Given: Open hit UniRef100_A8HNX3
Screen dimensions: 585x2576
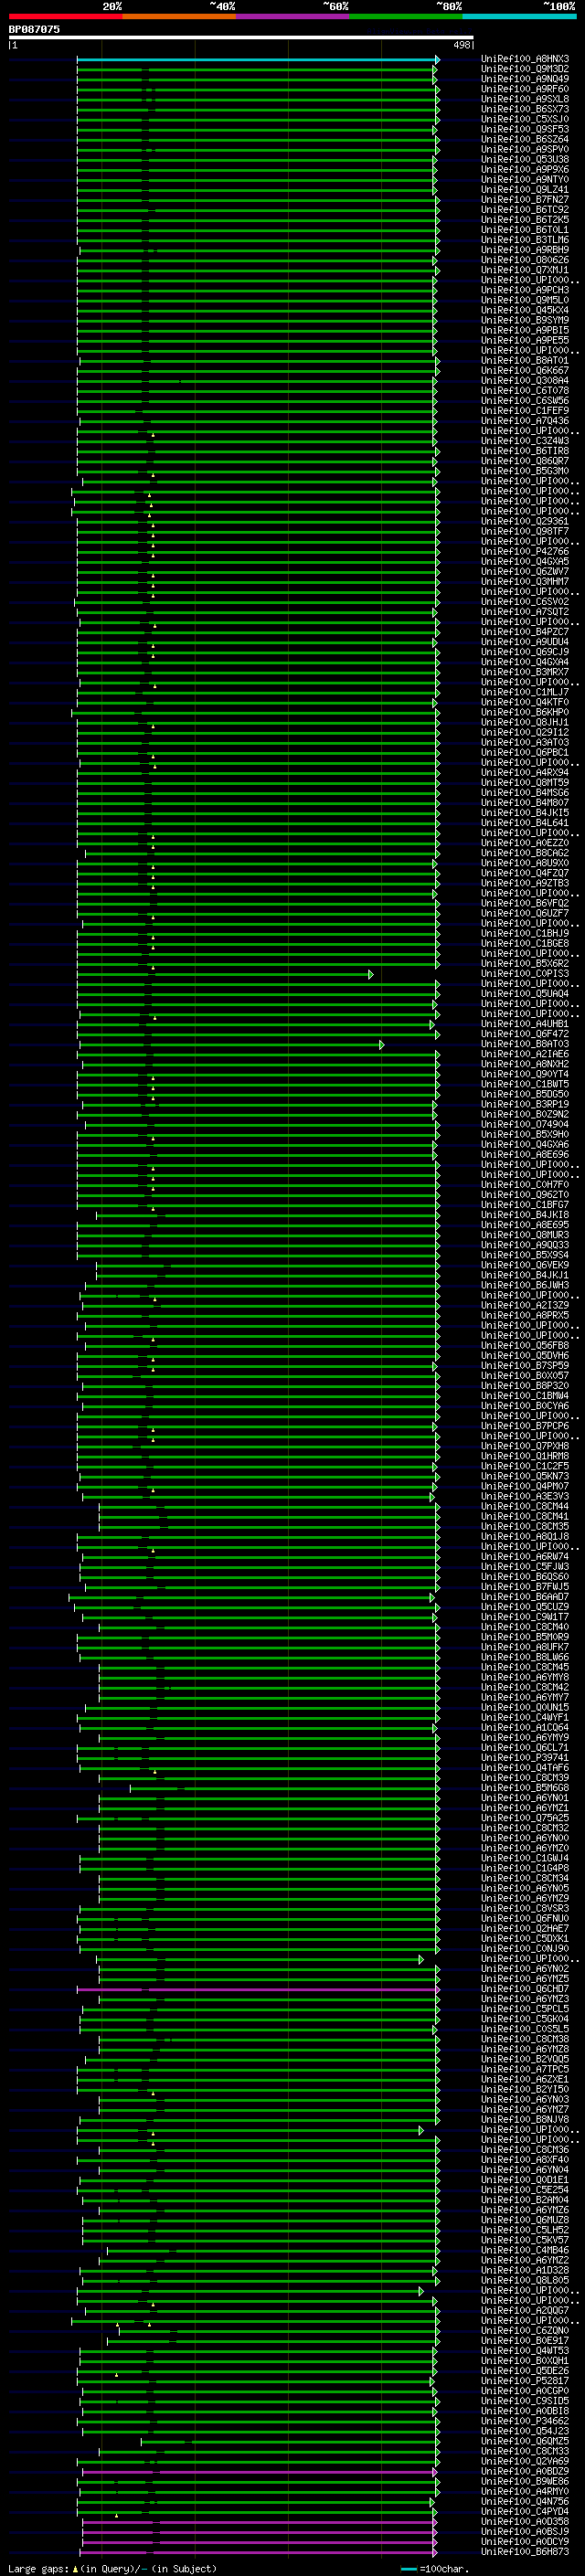Looking at the screenshot, I should click(x=525, y=59).
